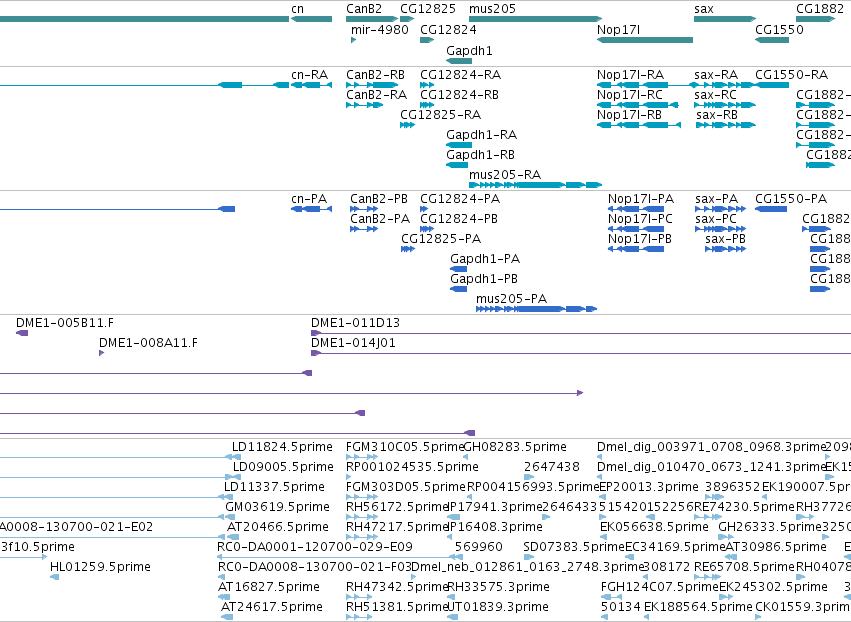Image resolution: width=851 pixels, height=622 pixels.
Task: Select the mus205 gene arrow
Action: click(x=536, y=19)
